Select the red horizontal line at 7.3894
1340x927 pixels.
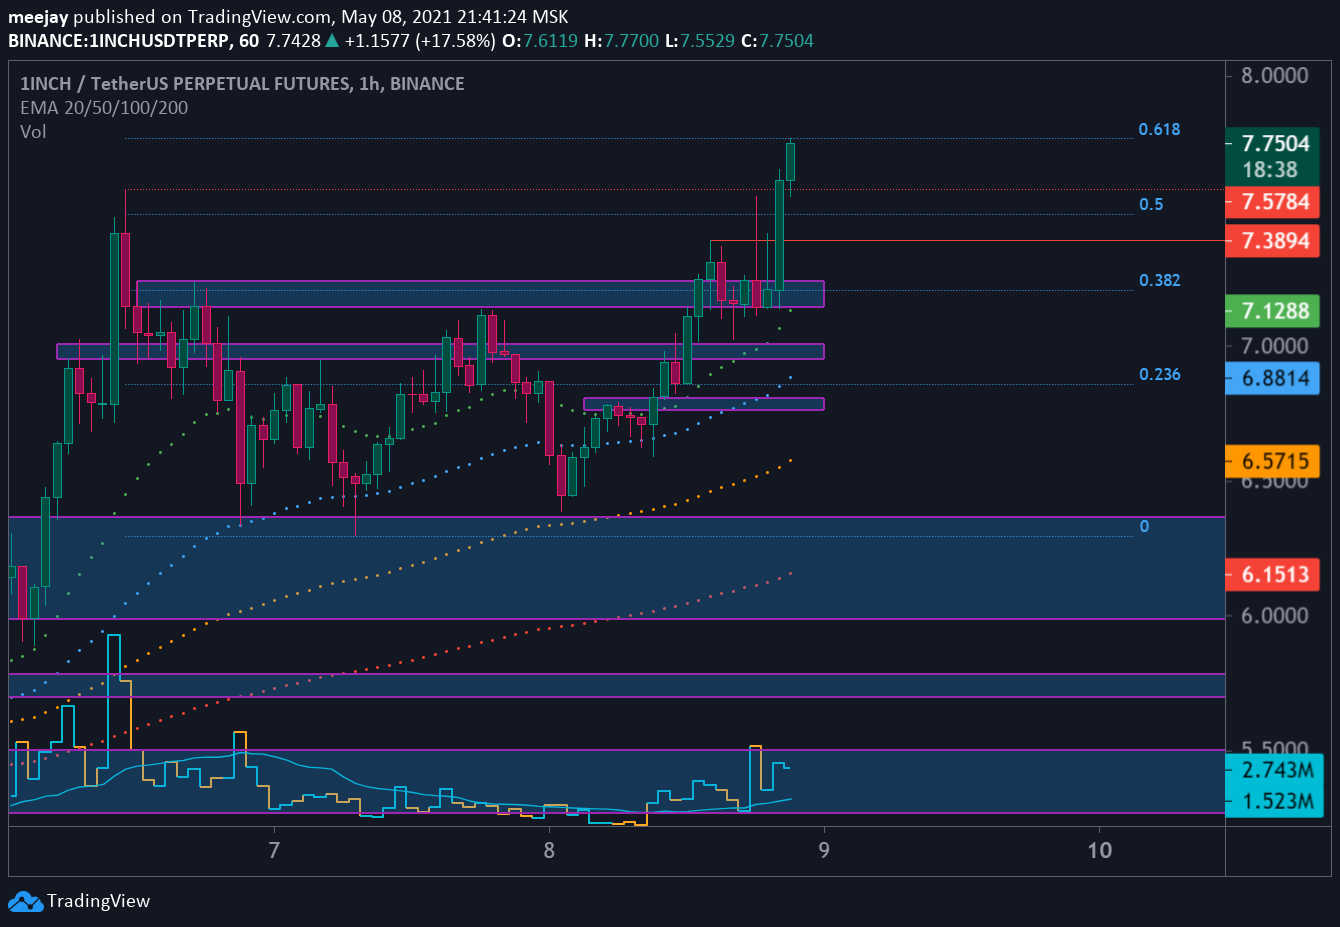tap(968, 241)
